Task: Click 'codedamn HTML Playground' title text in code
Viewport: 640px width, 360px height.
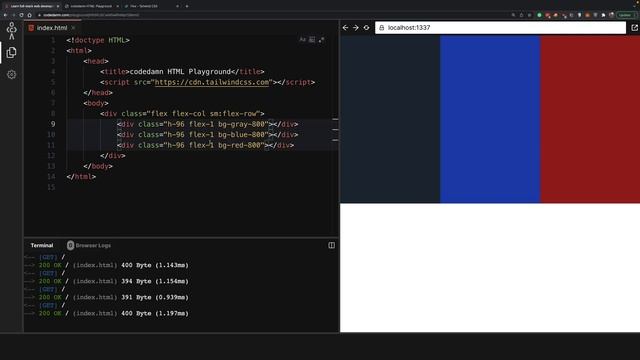Action: (x=180, y=72)
